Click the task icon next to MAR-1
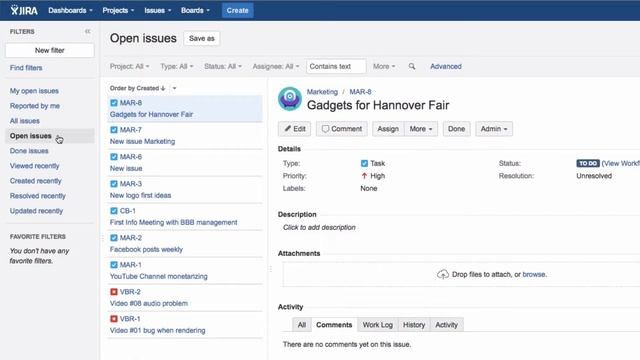Viewport: 640px width, 360px height. [114, 264]
